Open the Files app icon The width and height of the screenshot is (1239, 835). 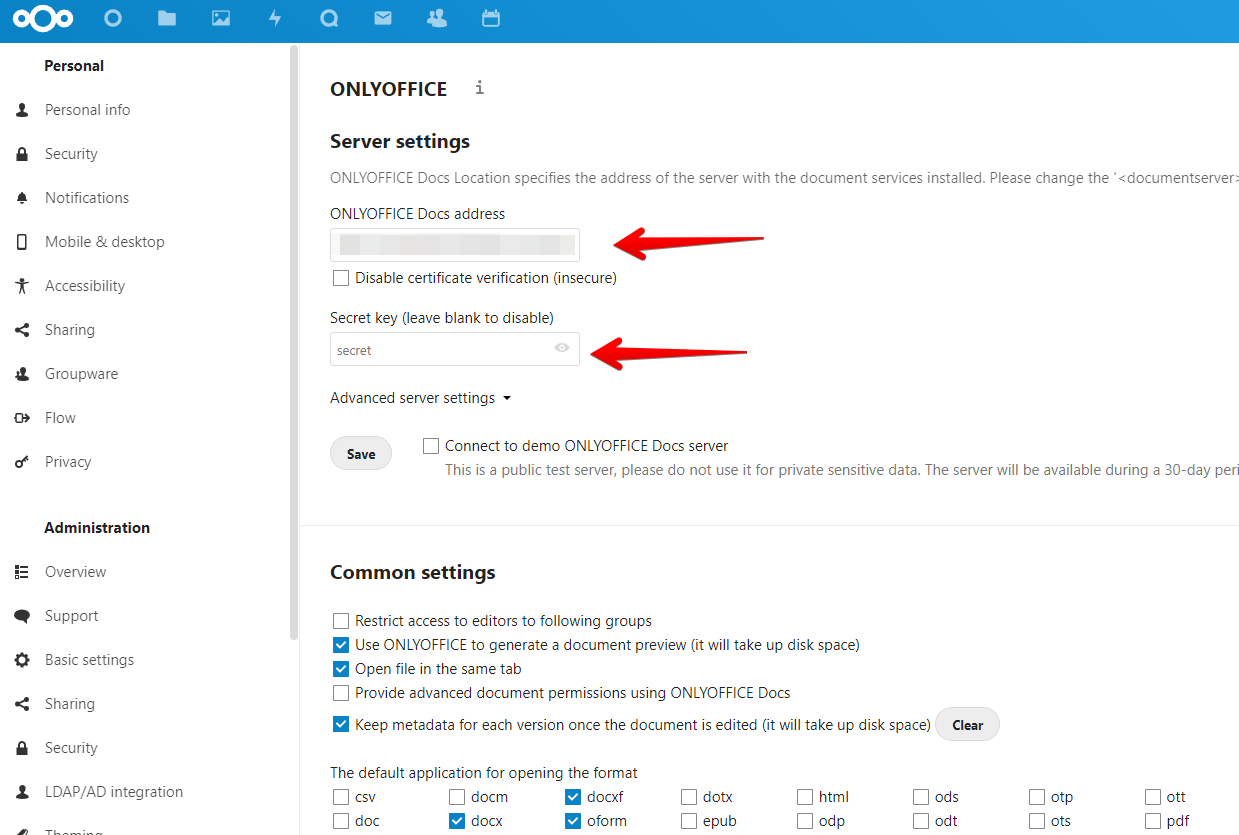click(x=167, y=18)
